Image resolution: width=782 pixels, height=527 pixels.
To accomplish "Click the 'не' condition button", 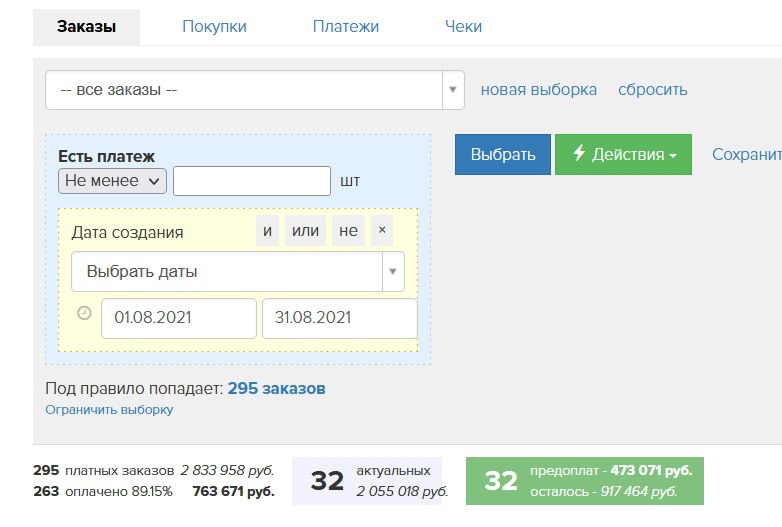I will [x=348, y=231].
